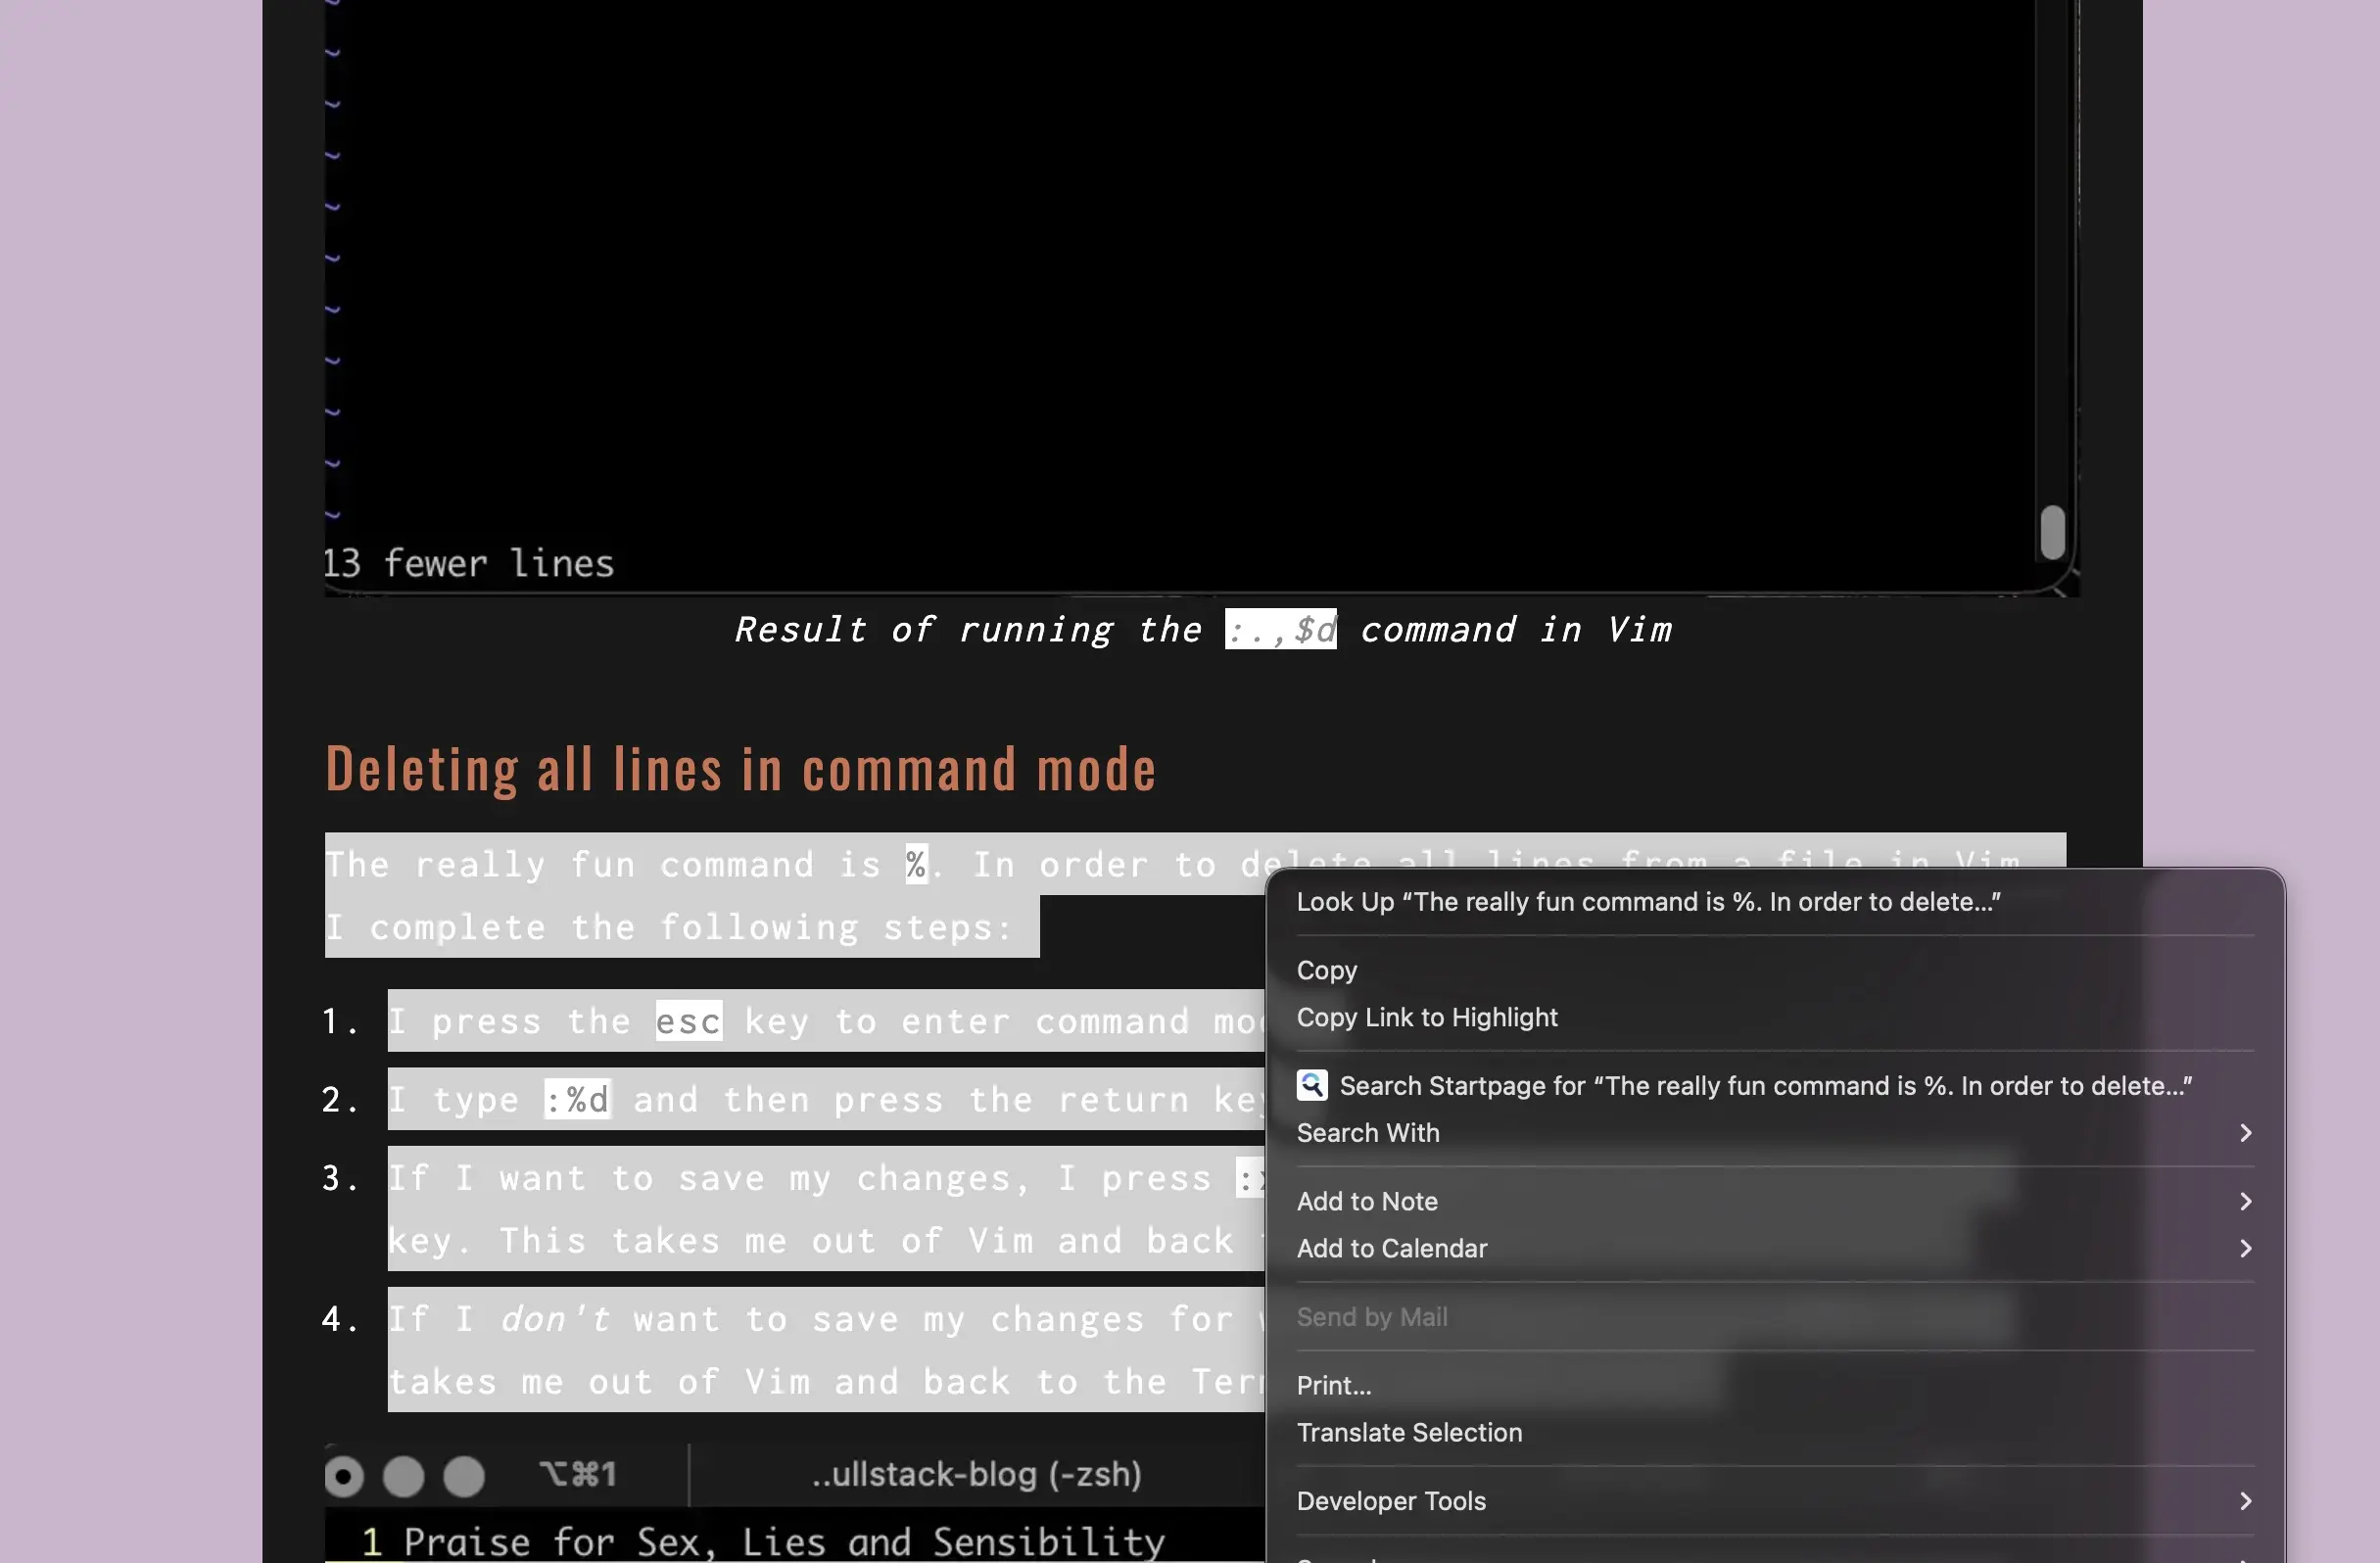This screenshot has height=1563, width=2380.
Task: Click the 'Result of running the' caption text
Action: (968, 630)
